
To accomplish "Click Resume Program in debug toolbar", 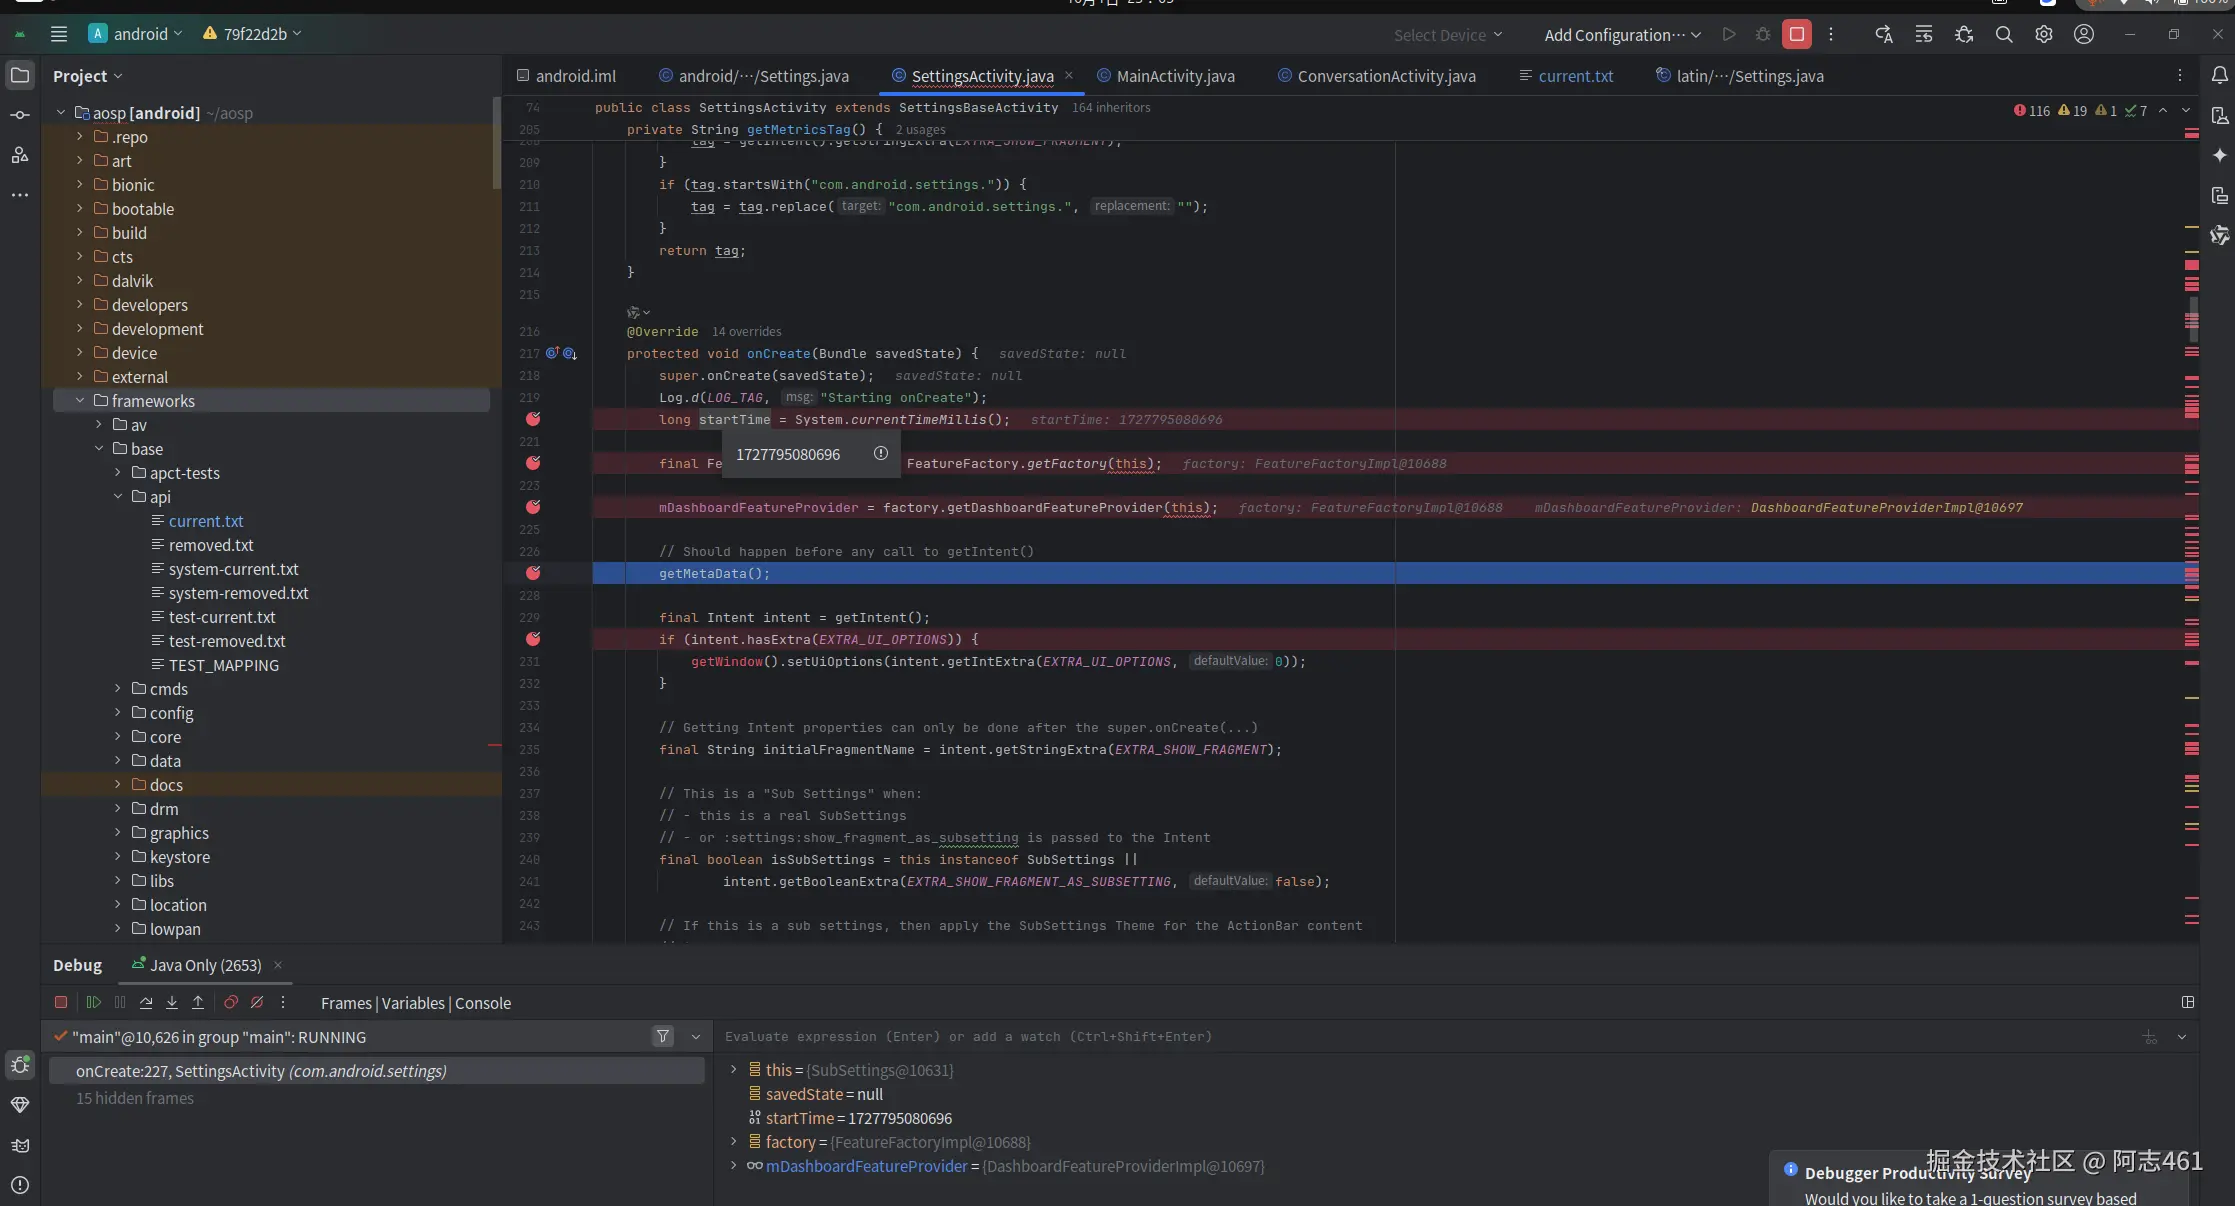I will coord(94,1002).
